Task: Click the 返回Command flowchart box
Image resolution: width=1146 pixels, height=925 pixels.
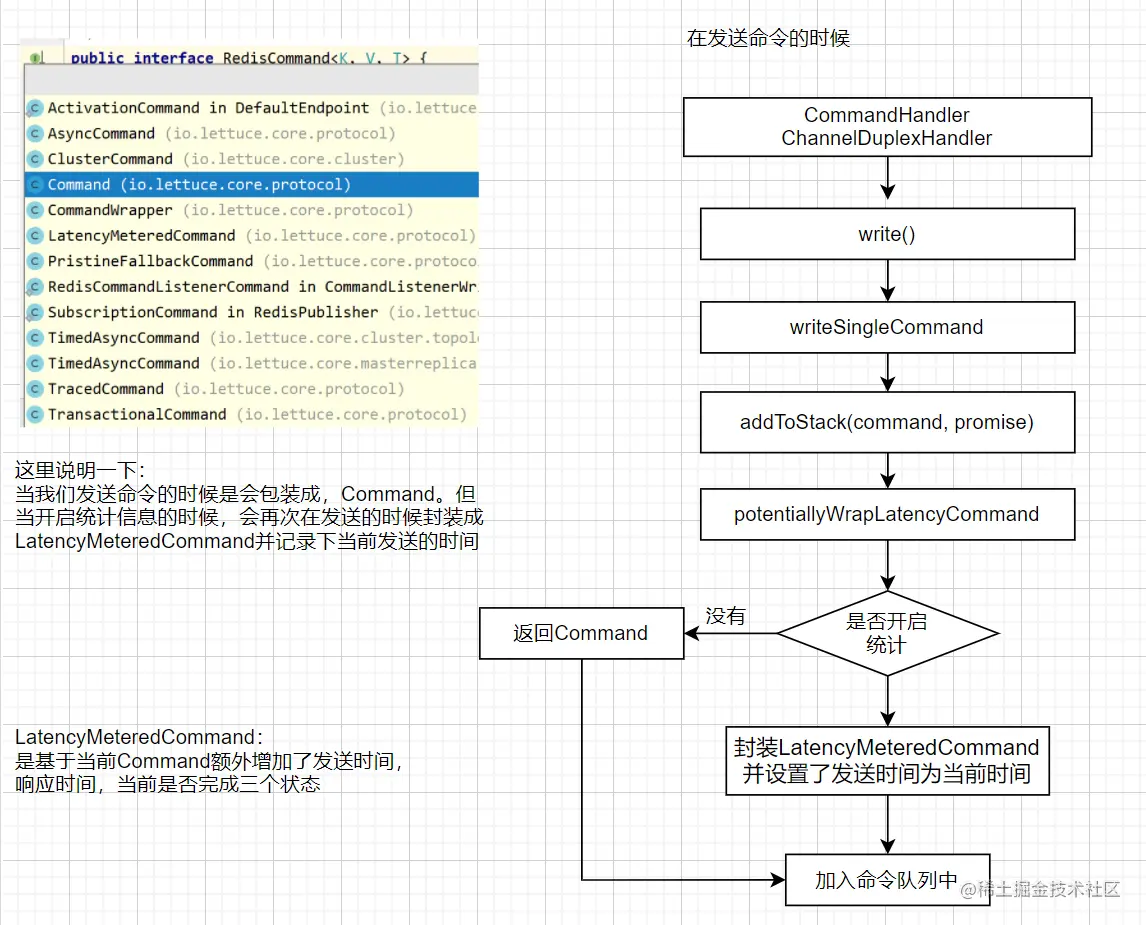Action: [x=581, y=632]
